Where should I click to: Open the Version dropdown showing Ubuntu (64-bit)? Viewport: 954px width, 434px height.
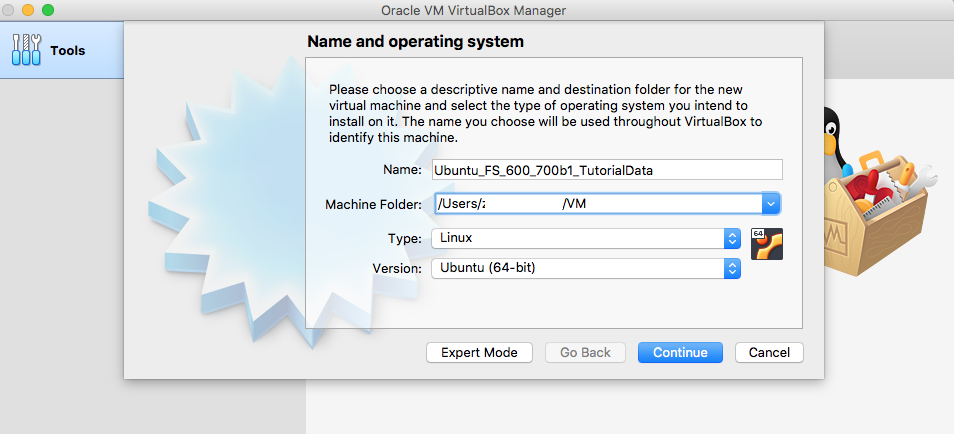click(x=586, y=268)
